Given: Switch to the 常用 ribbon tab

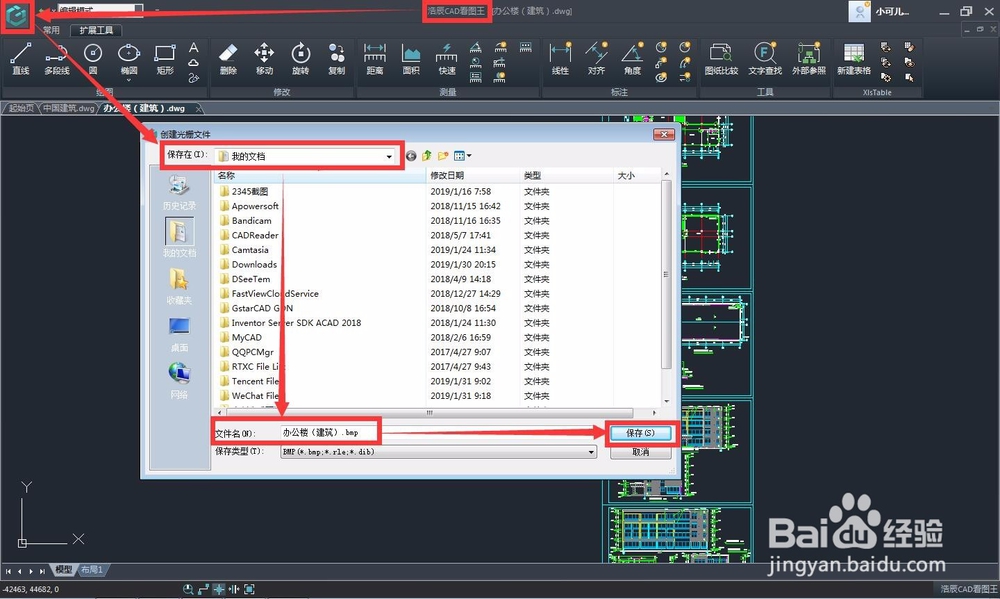Looking at the screenshot, I should (x=51, y=30).
